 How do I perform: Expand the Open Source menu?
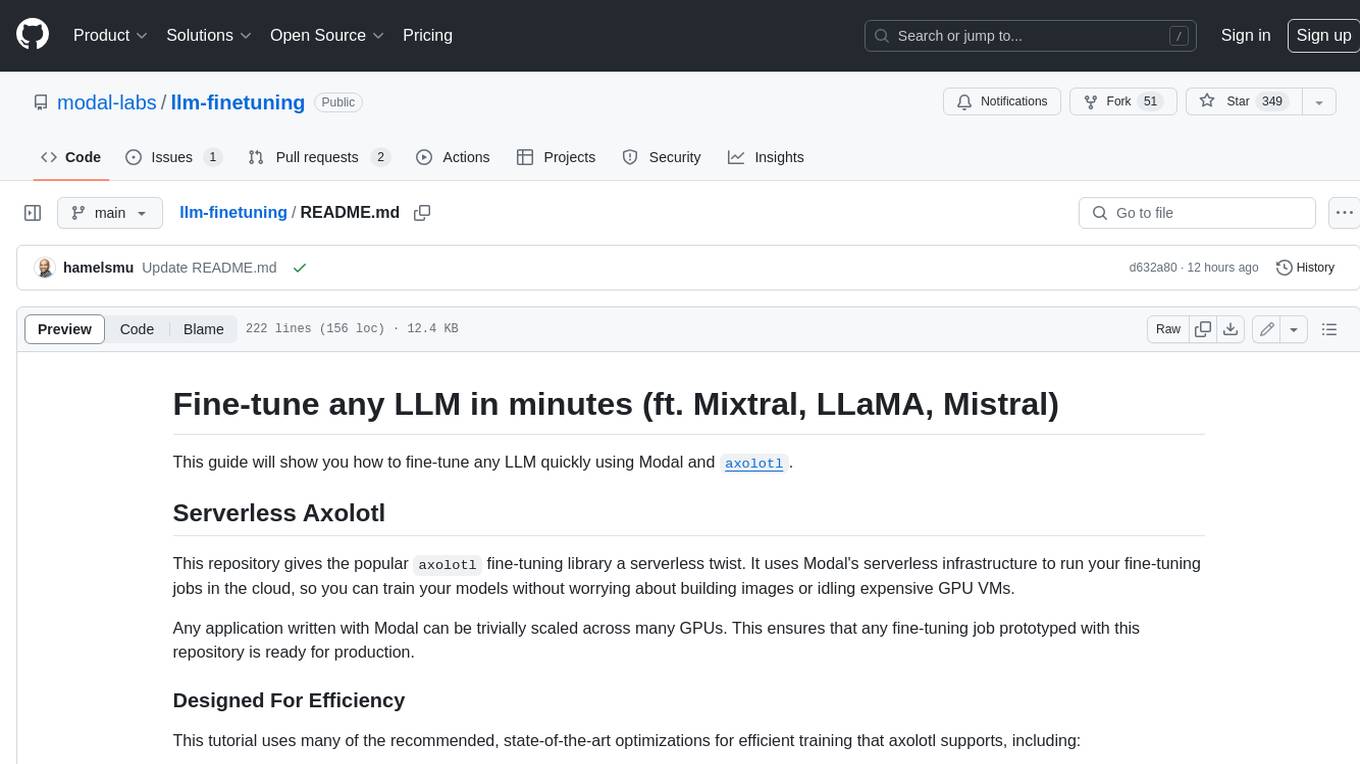pos(327,35)
